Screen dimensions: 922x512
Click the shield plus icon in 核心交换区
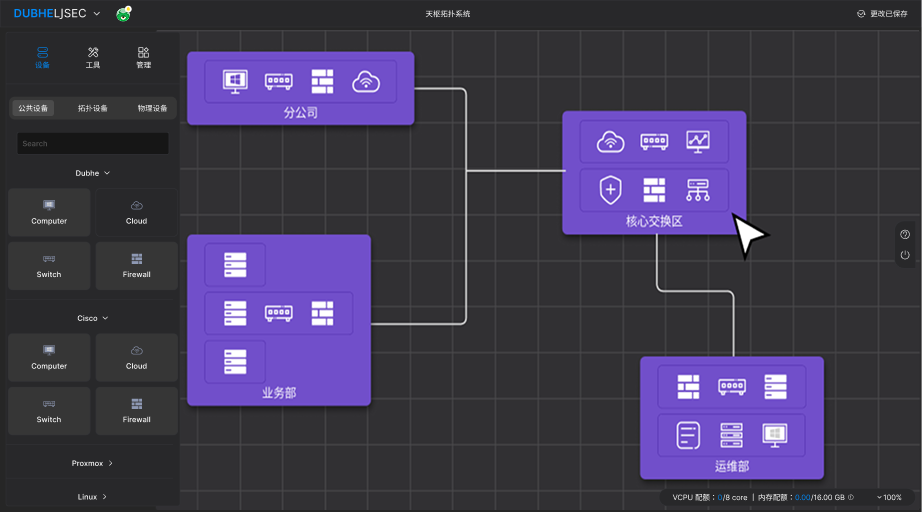point(610,189)
